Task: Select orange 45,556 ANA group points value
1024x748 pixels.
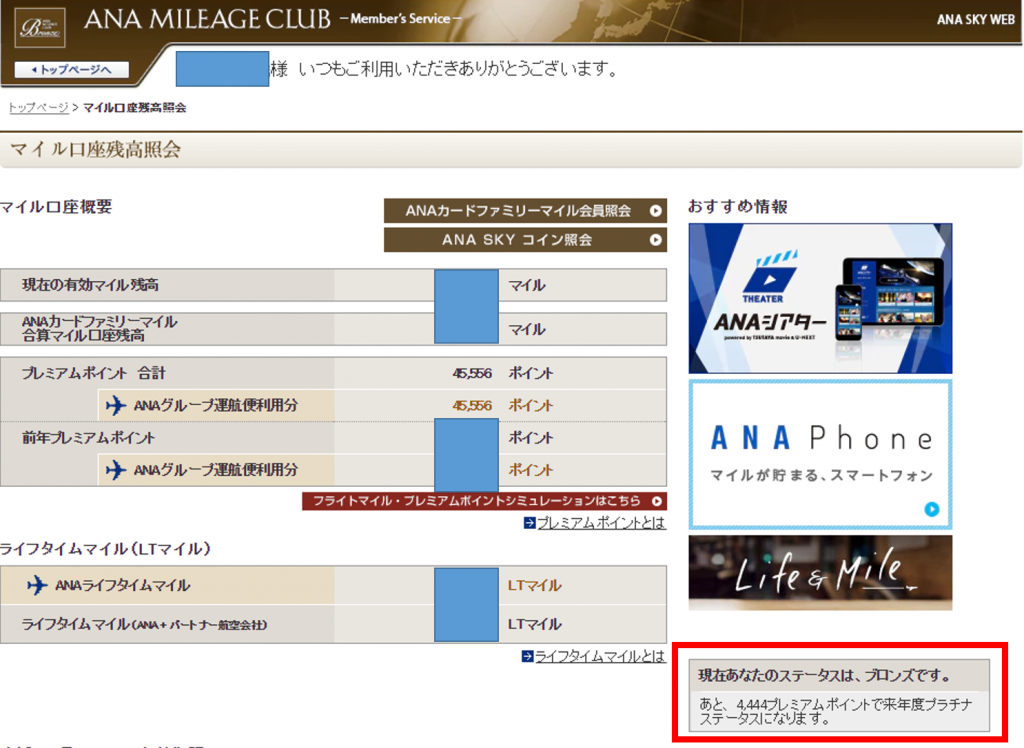Action: 472,406
